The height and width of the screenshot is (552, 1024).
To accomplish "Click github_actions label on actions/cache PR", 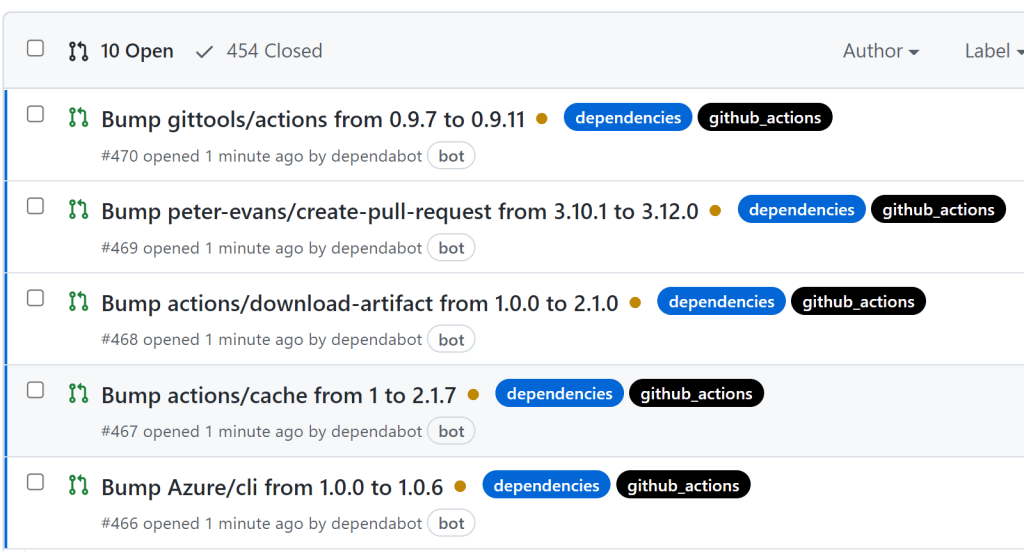I will pyautogui.click(x=696, y=394).
